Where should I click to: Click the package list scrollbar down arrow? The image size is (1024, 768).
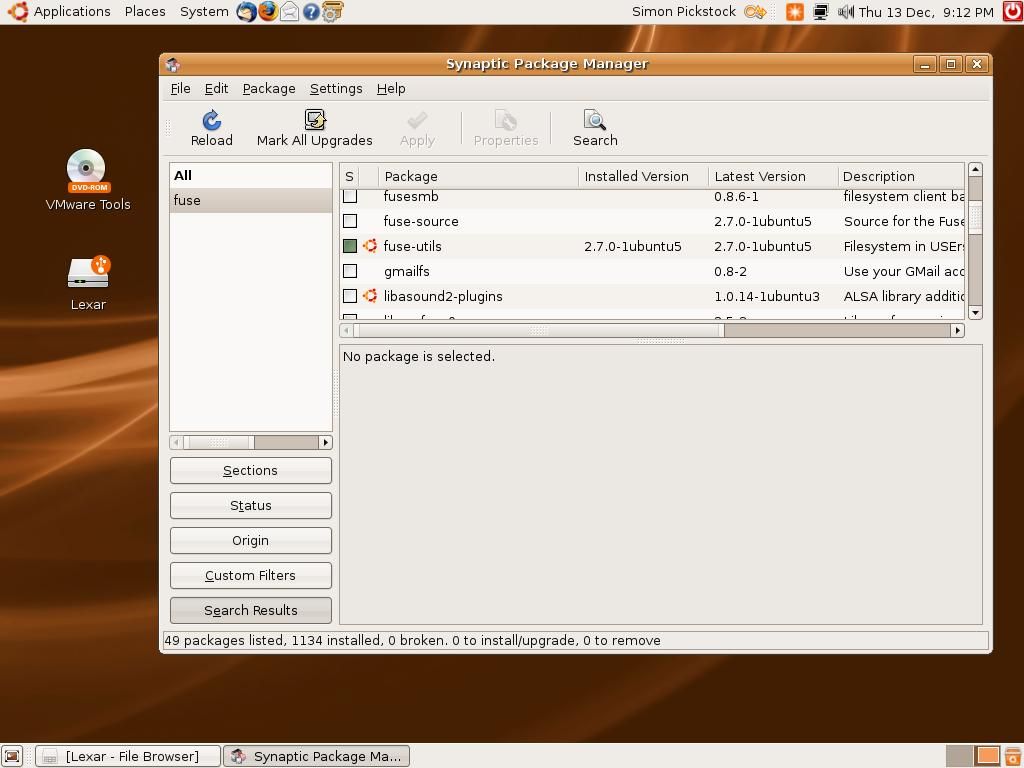[x=974, y=312]
